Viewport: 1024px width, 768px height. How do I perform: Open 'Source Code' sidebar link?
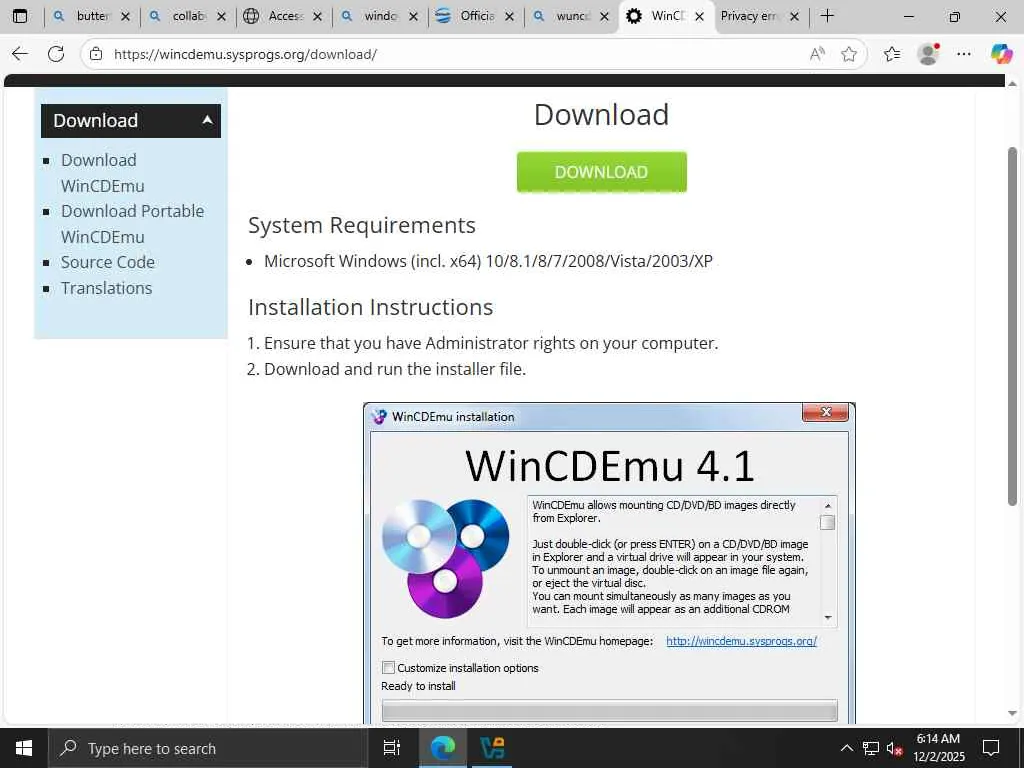click(108, 263)
